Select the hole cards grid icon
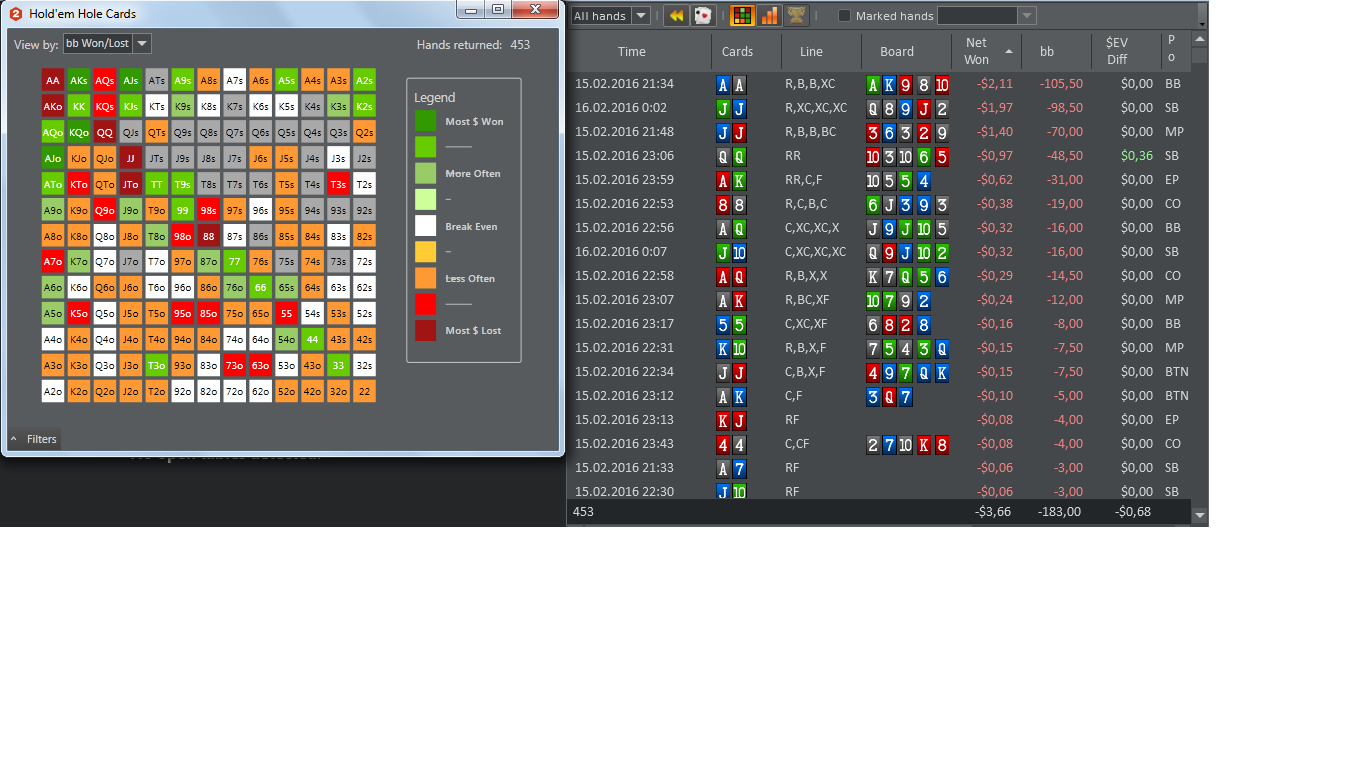1366x768 pixels. [742, 16]
